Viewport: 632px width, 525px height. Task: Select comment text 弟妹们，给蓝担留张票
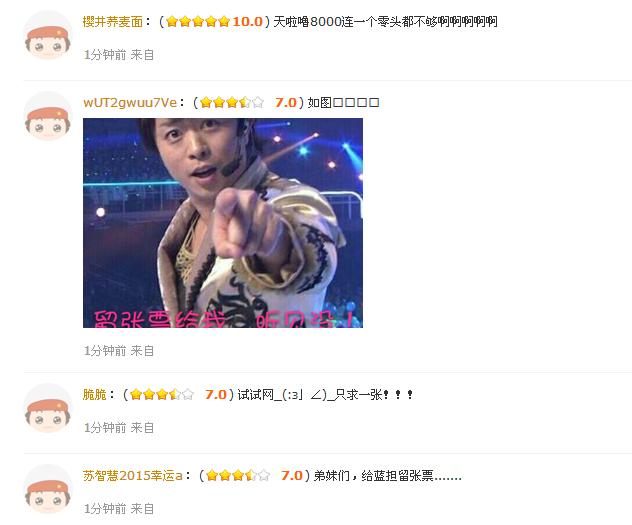(x=374, y=475)
